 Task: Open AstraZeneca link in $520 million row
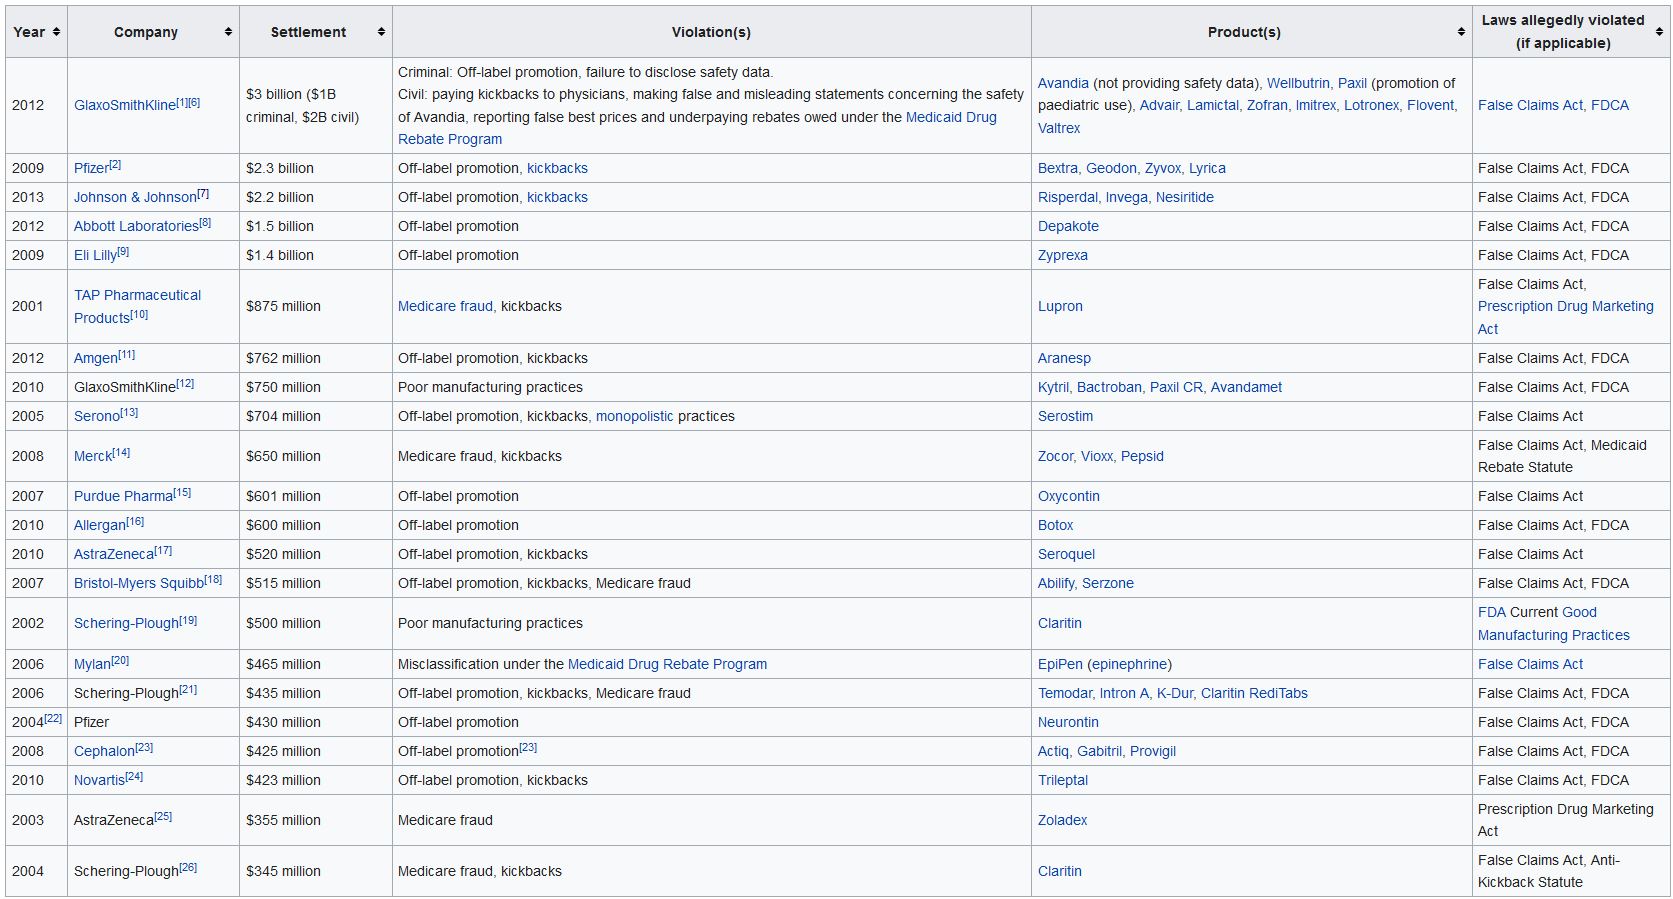[114, 554]
